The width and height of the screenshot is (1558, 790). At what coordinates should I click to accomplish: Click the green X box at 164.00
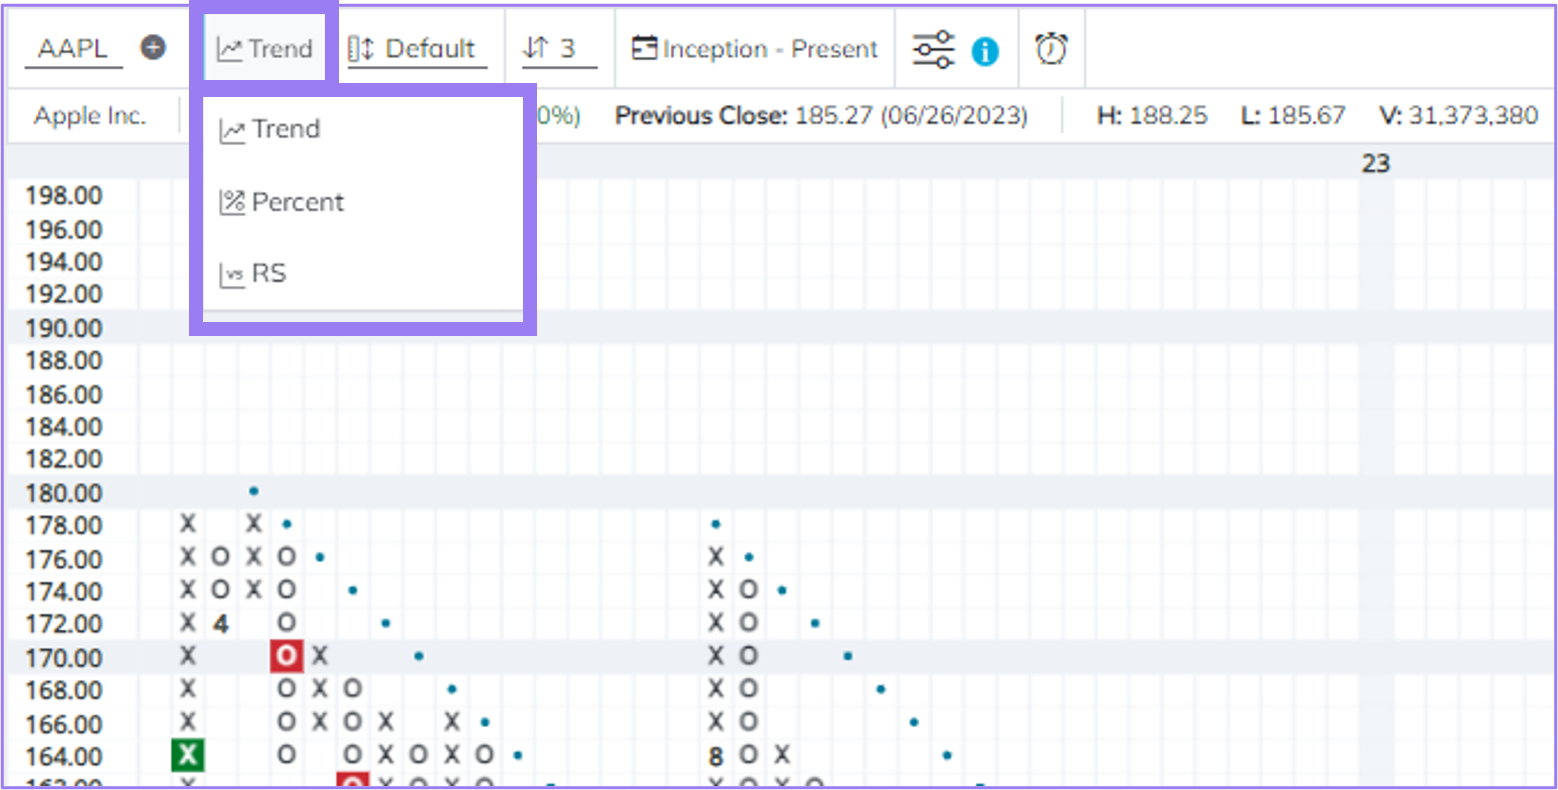(187, 755)
